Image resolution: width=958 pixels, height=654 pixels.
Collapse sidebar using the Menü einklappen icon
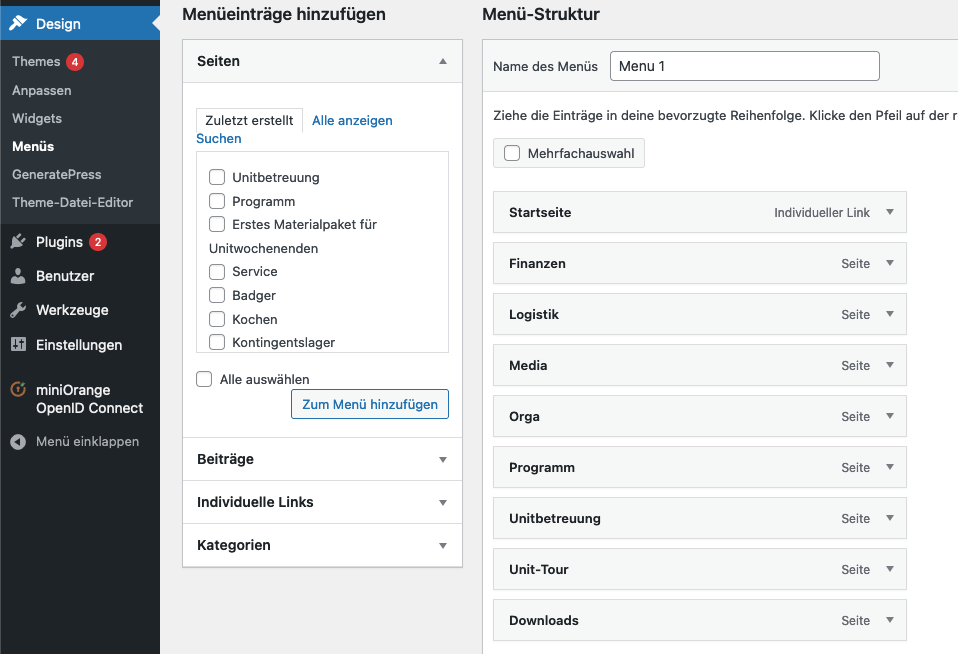click(18, 441)
